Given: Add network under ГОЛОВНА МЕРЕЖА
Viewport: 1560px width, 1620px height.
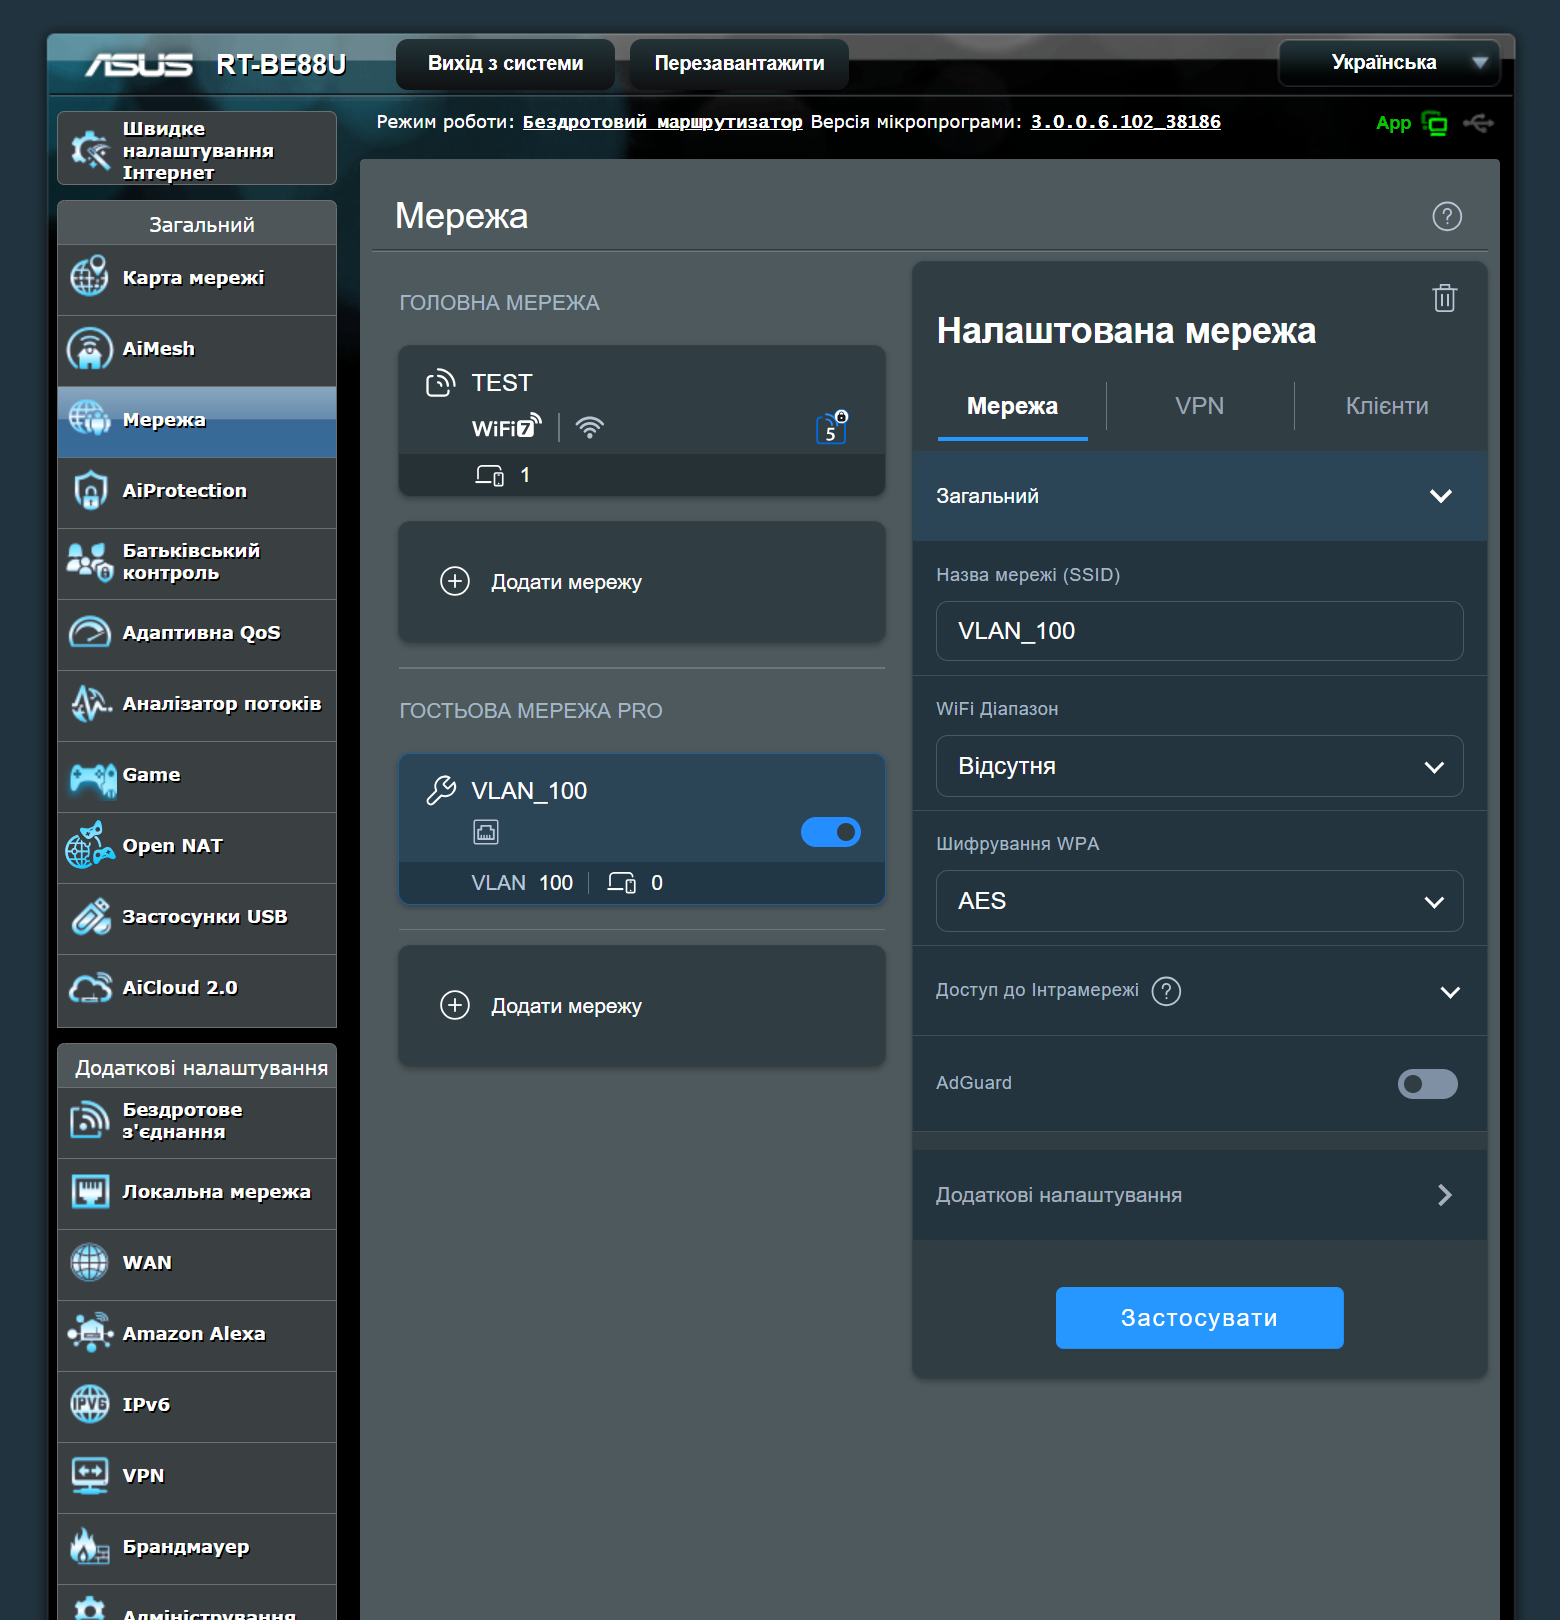Looking at the screenshot, I should (x=642, y=582).
